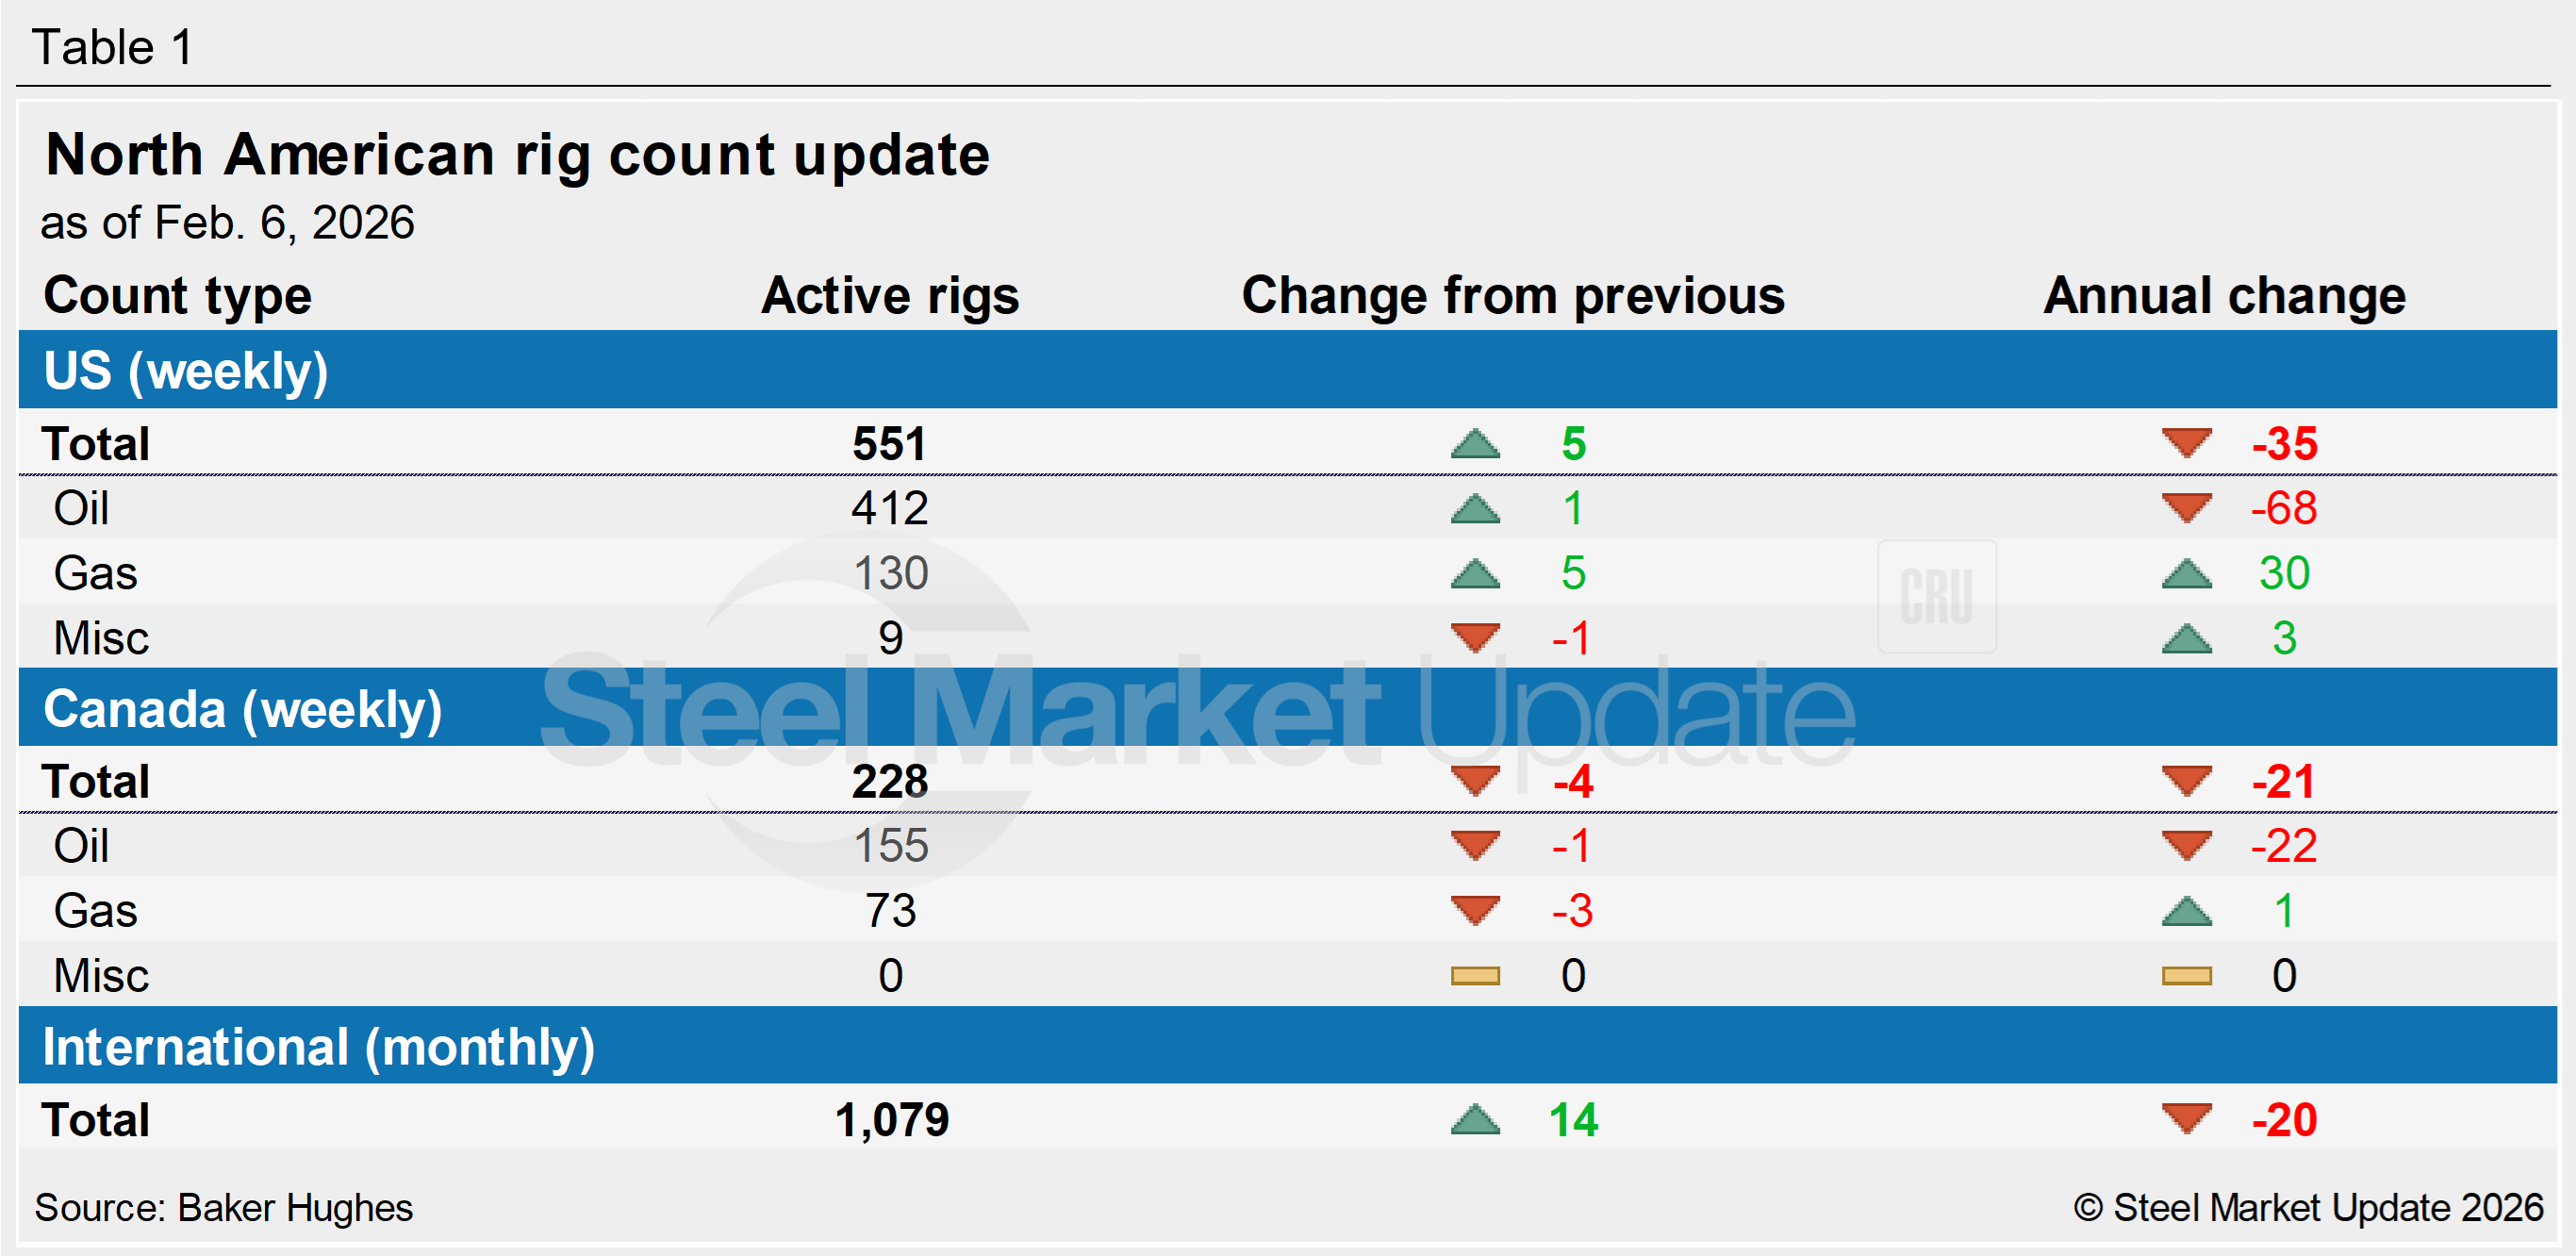
Task: Click the Source: Baker Hughes text
Action: pyautogui.click(x=223, y=1208)
